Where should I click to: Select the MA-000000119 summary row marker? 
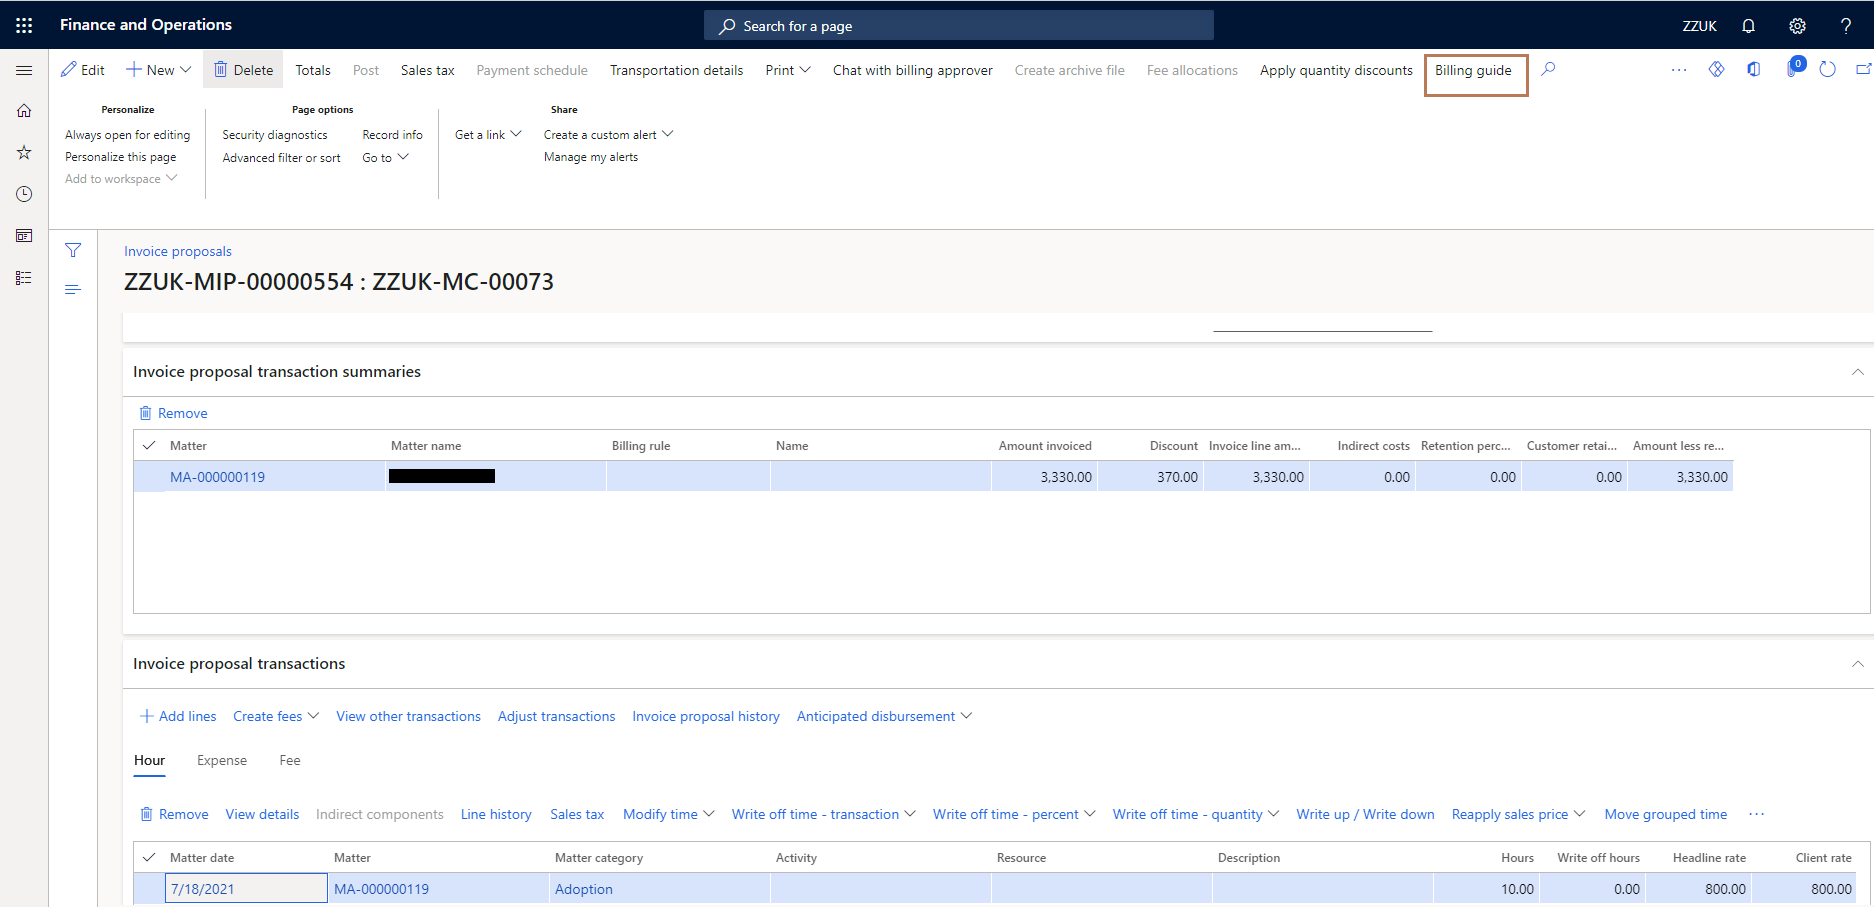click(x=149, y=477)
